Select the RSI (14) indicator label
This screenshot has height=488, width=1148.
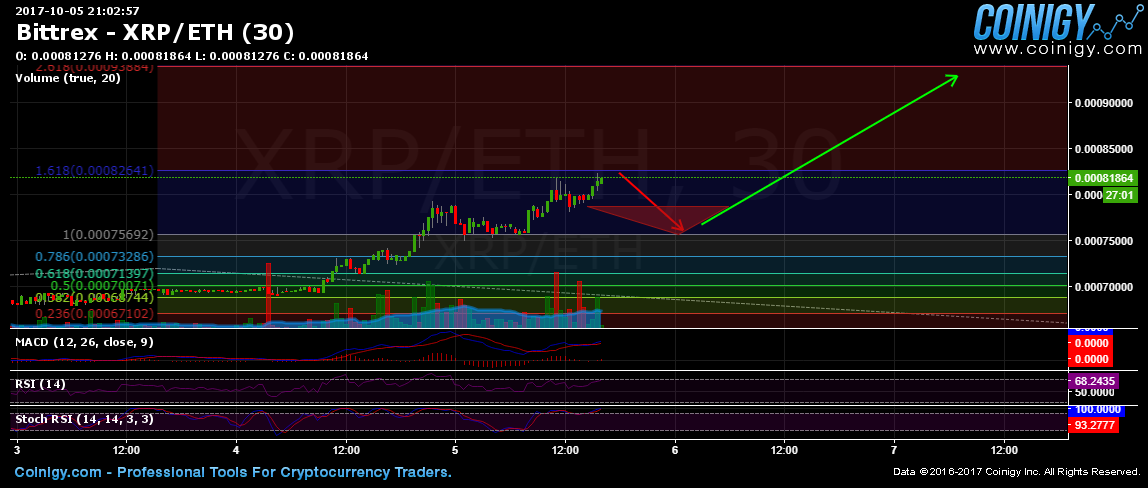[40, 383]
